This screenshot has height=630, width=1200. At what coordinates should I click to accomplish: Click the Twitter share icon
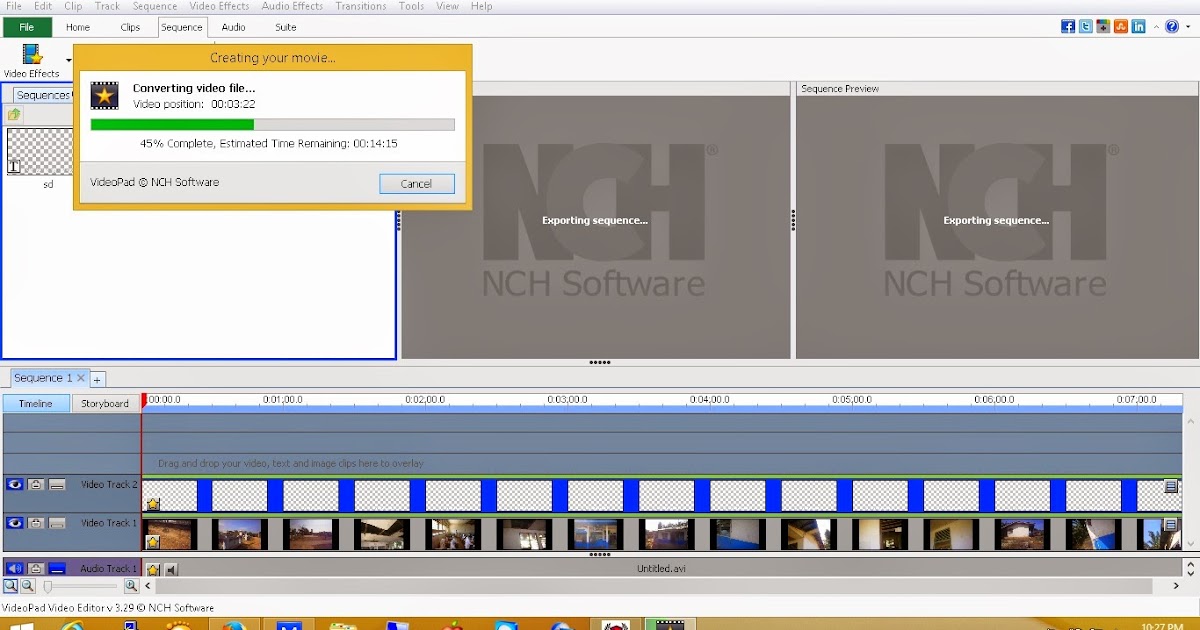pos(1085,27)
